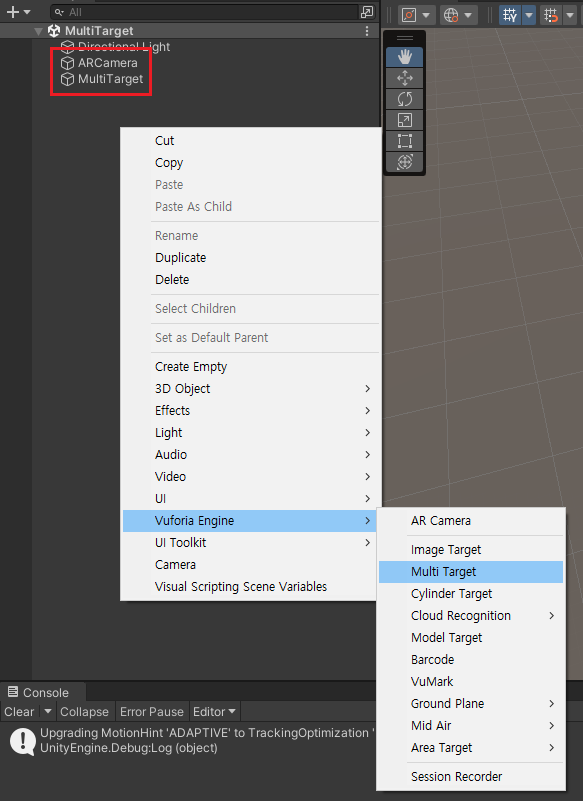Select the Directional Light object
The image size is (583, 801).
[124, 46]
